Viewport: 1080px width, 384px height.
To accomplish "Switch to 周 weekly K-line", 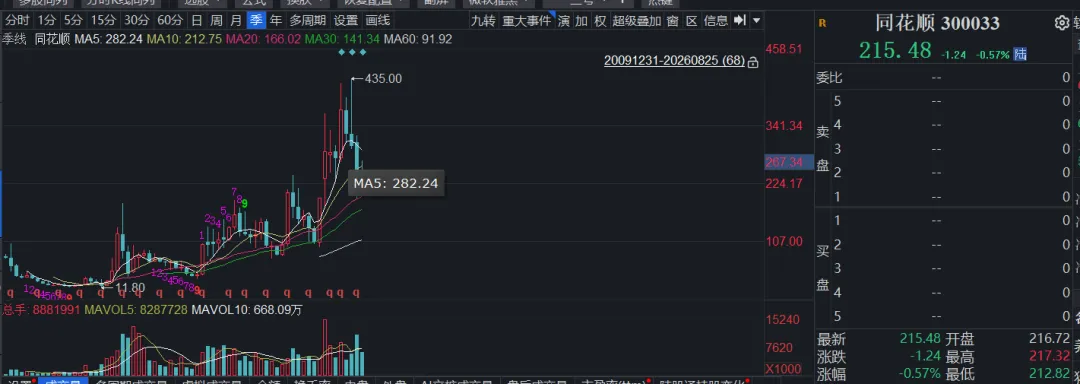I will pyautogui.click(x=216, y=20).
